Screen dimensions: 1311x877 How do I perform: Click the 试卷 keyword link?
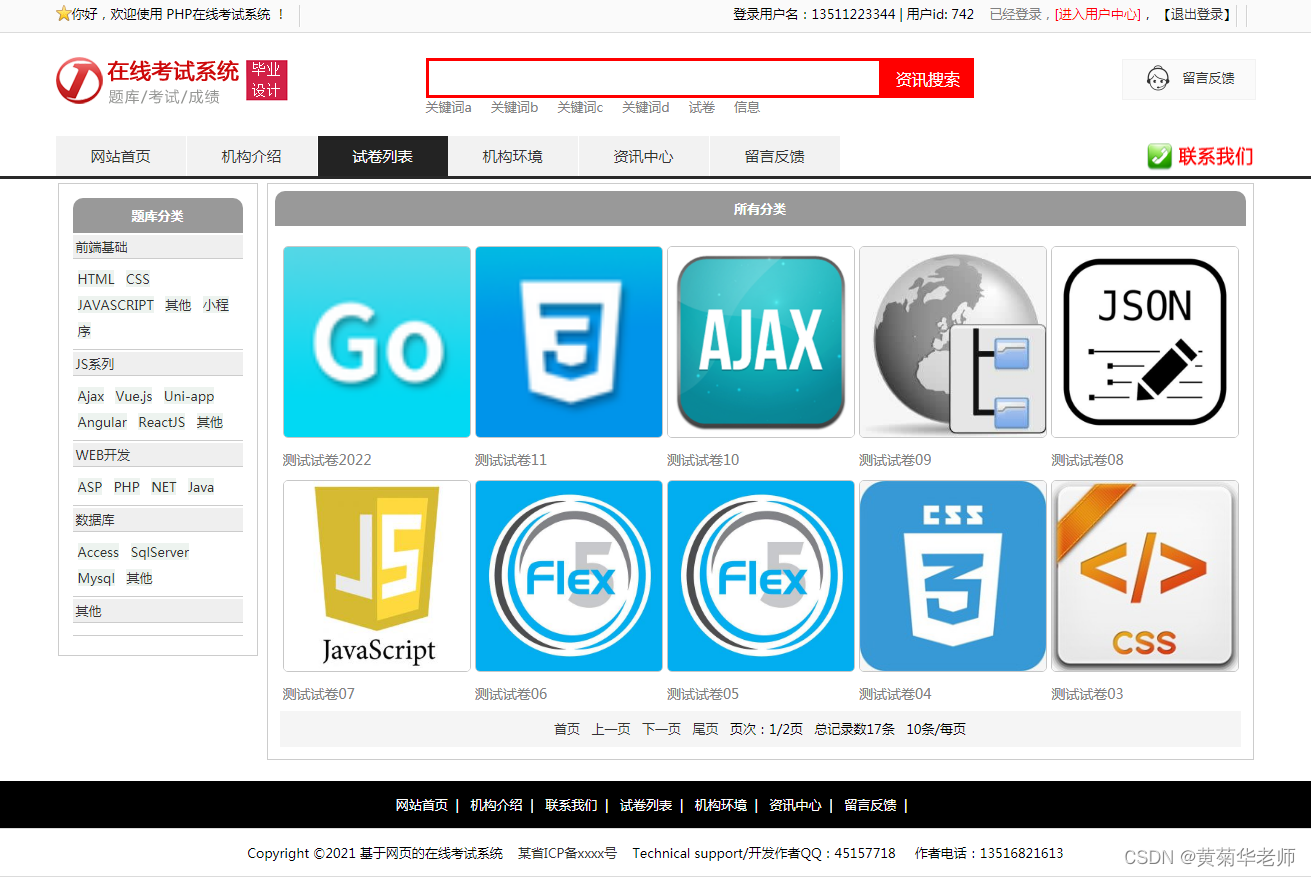[702, 107]
